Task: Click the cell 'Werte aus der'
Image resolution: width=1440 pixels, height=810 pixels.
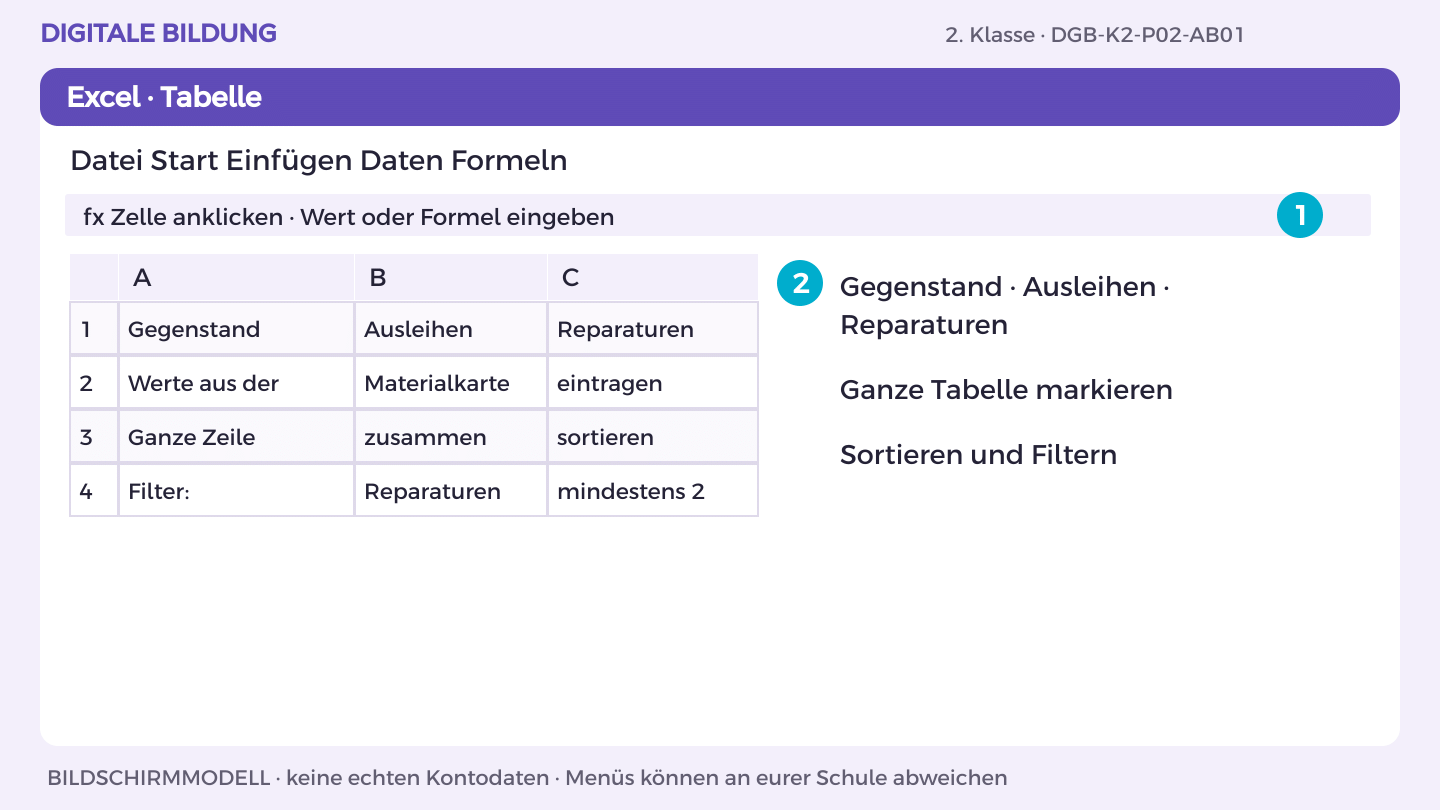Action: tap(236, 383)
